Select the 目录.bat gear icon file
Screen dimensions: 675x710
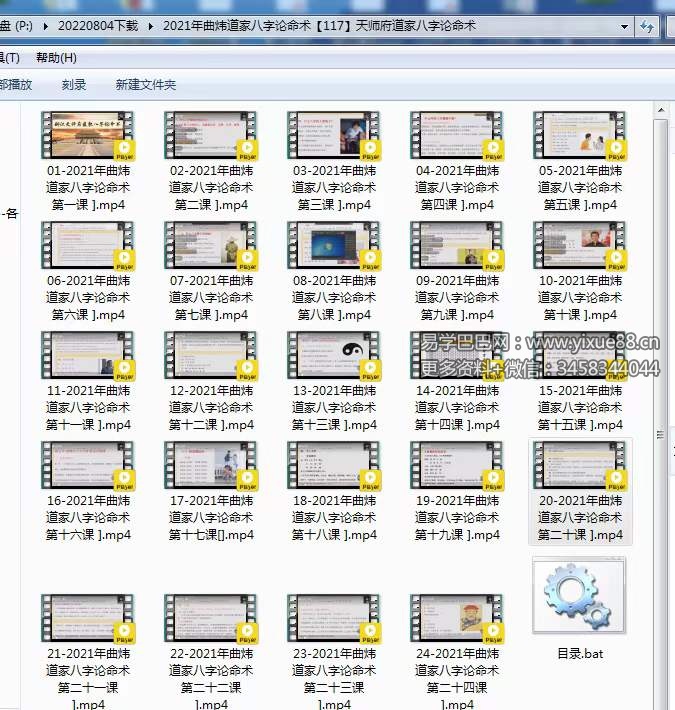(579, 595)
